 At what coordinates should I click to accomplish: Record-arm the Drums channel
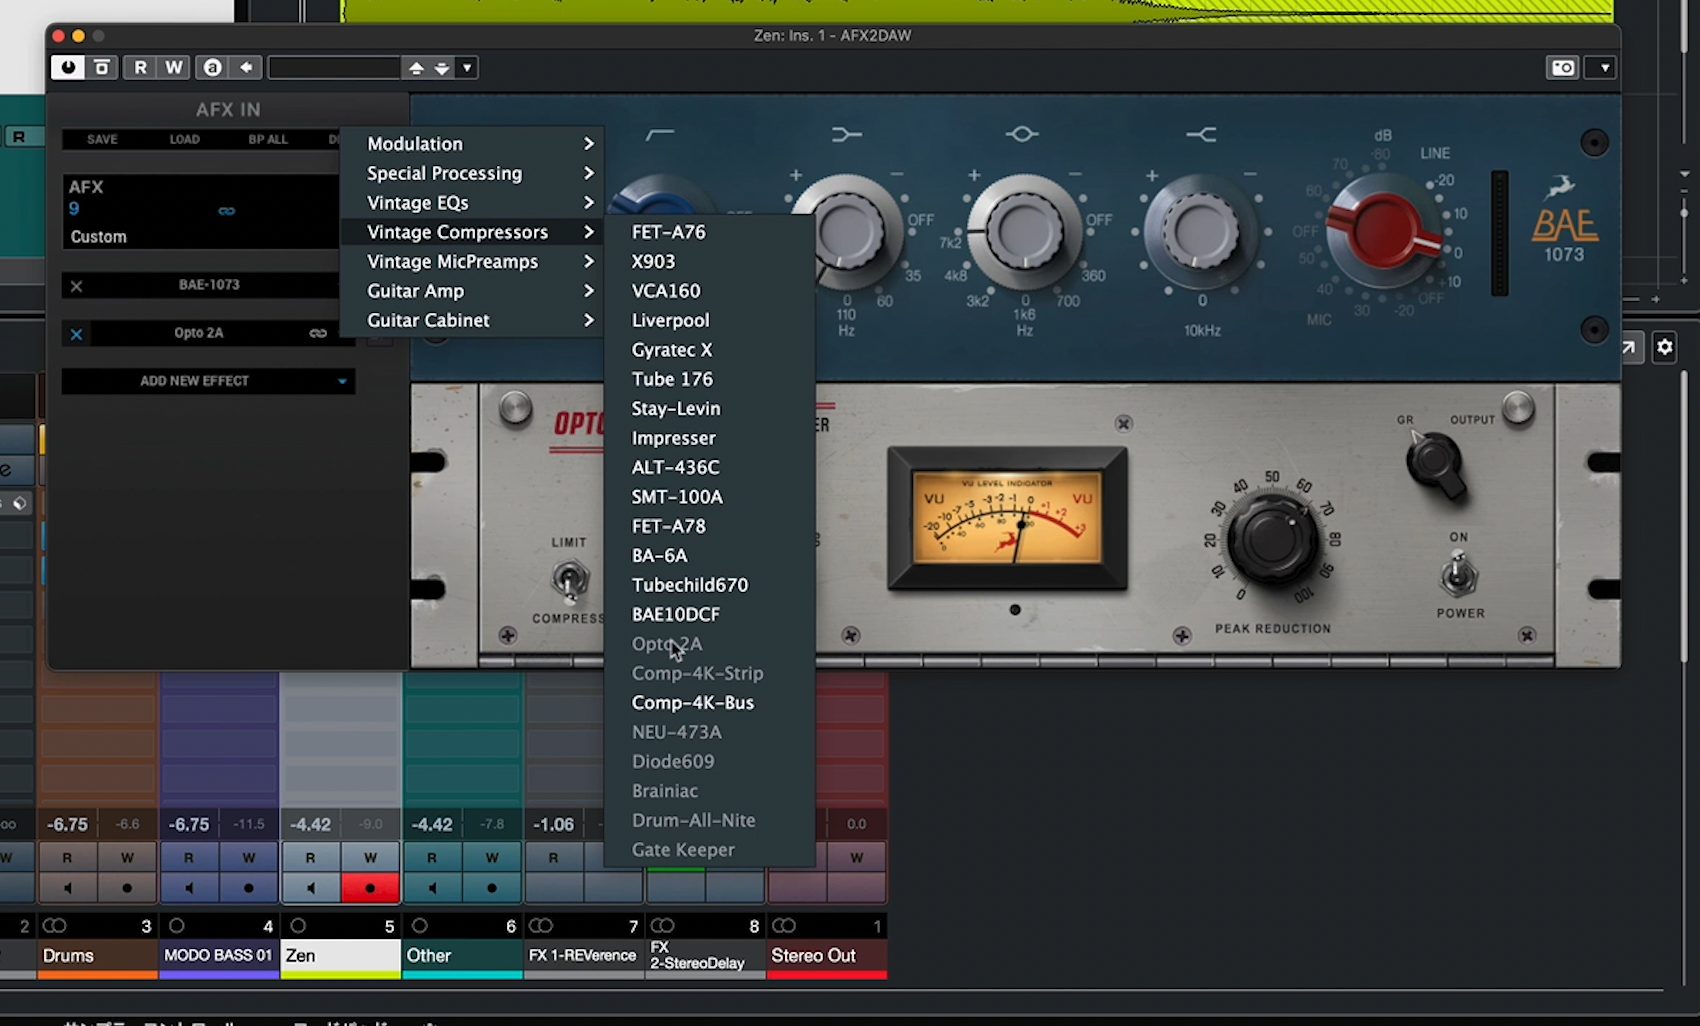tap(127, 888)
